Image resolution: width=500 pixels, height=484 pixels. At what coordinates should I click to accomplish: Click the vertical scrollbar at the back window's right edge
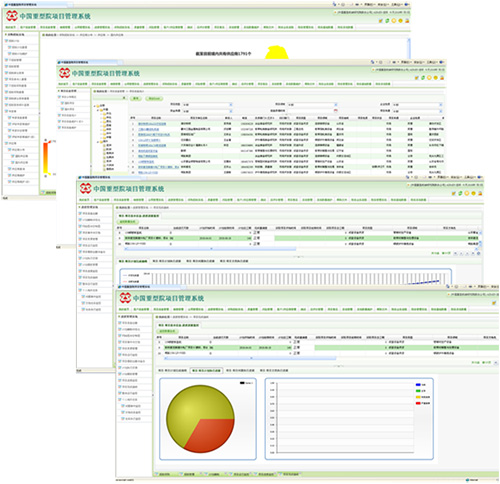point(409,49)
